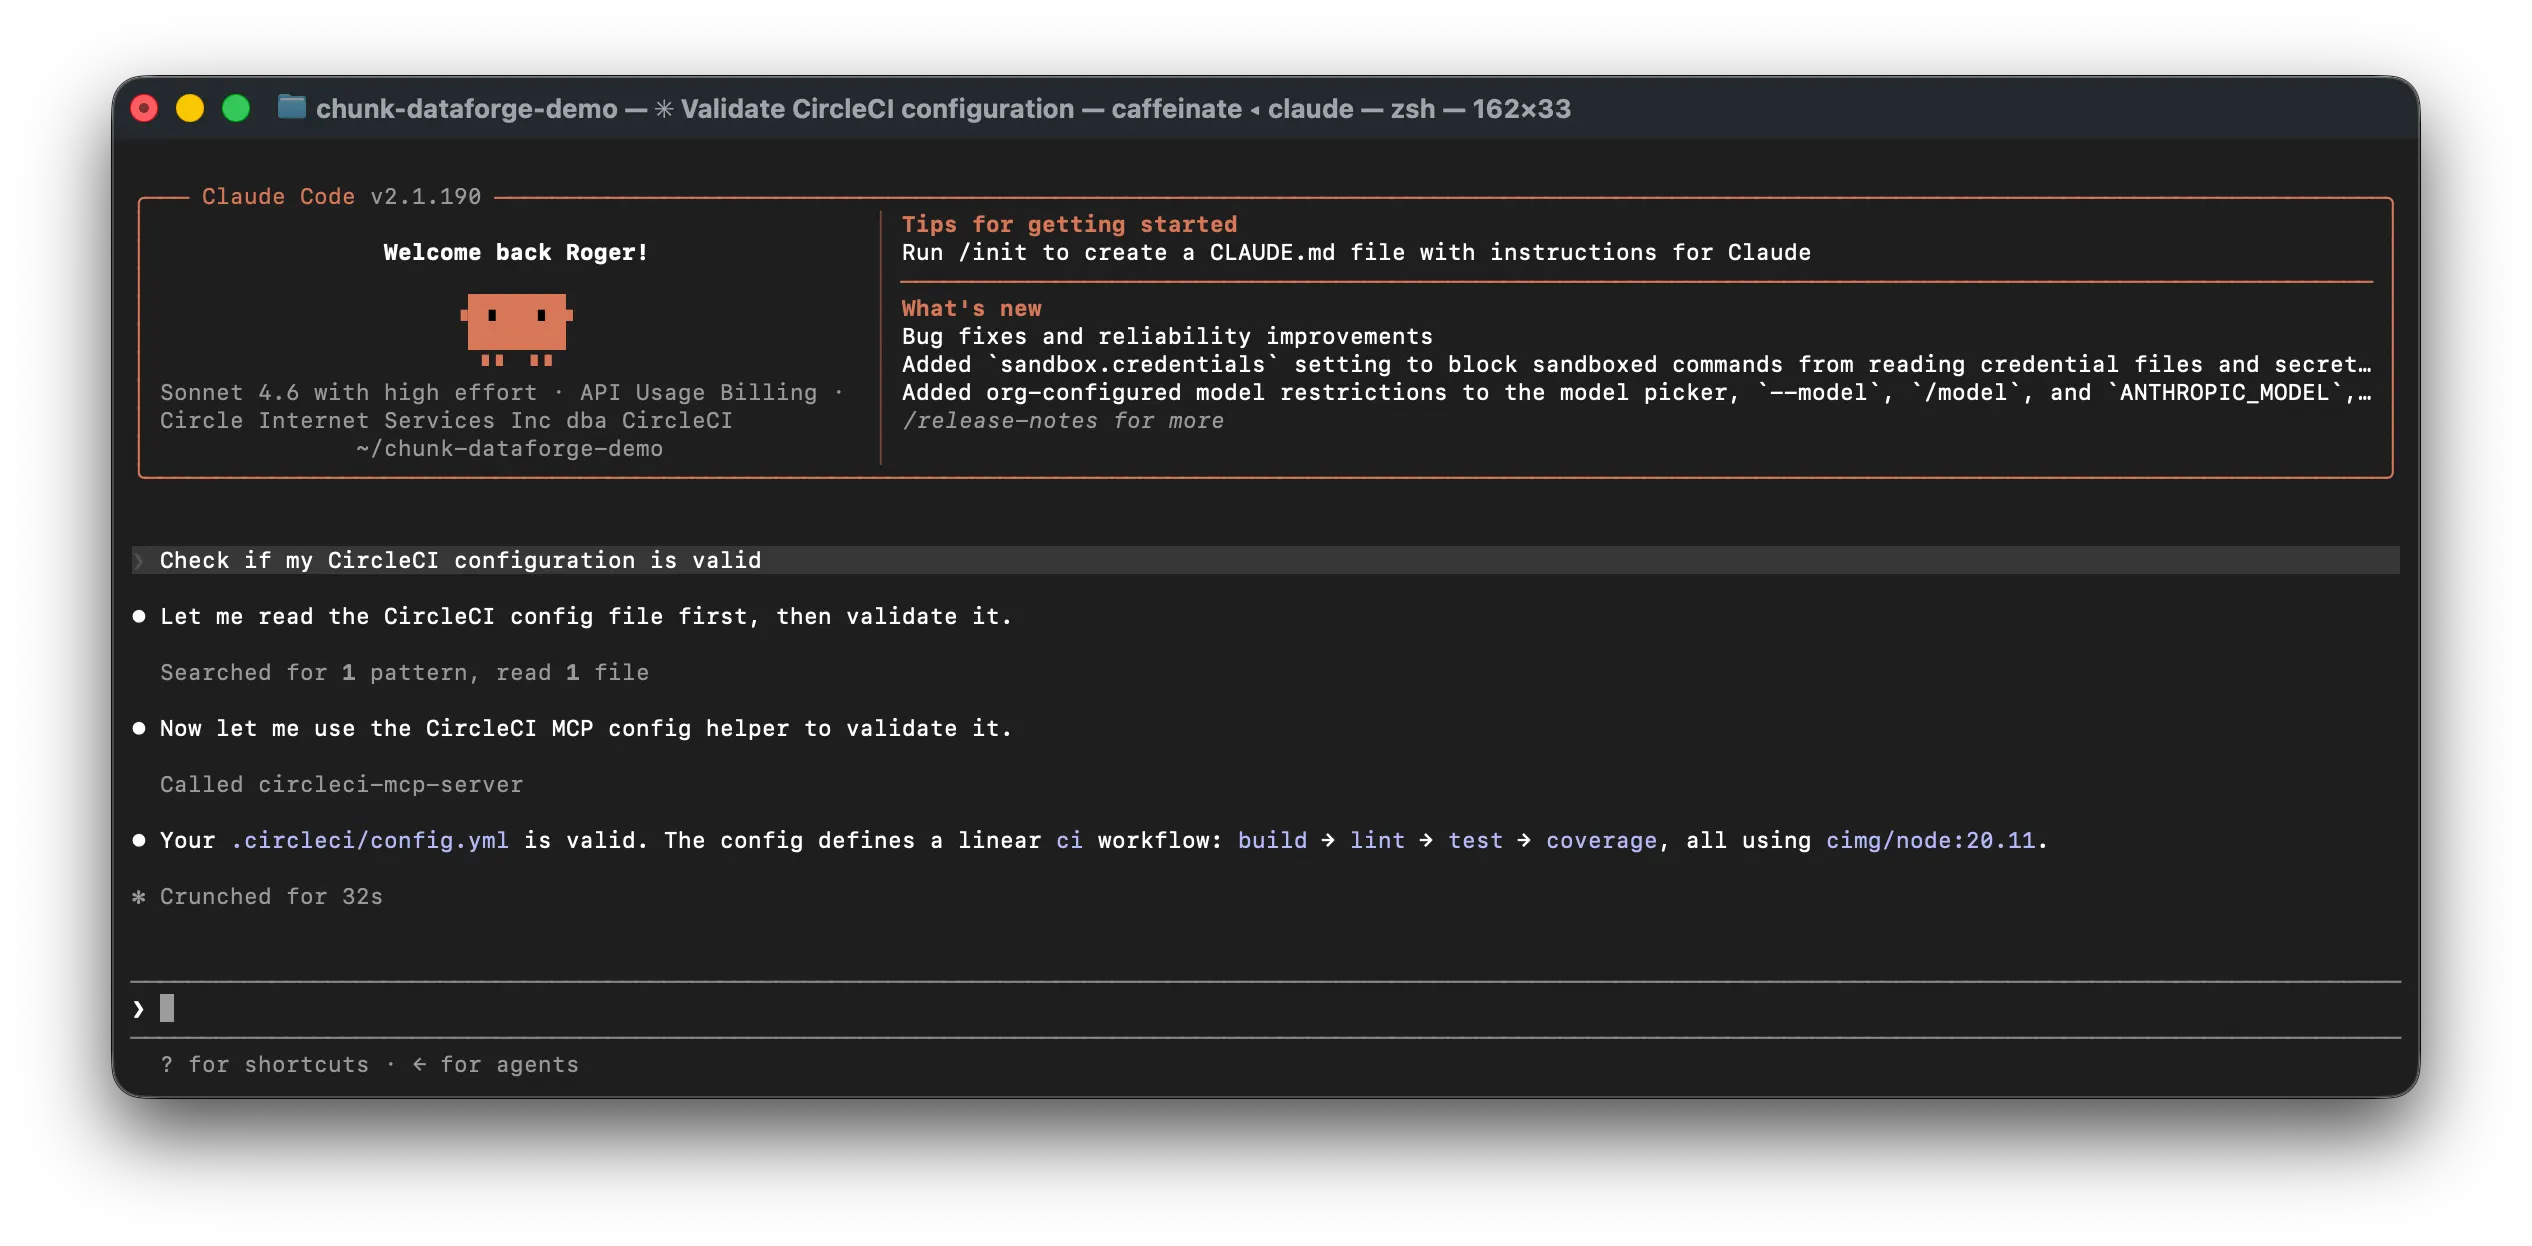This screenshot has width=2532, height=1246.
Task: Click the cimg/node:20.11 image name
Action: tap(1930, 841)
